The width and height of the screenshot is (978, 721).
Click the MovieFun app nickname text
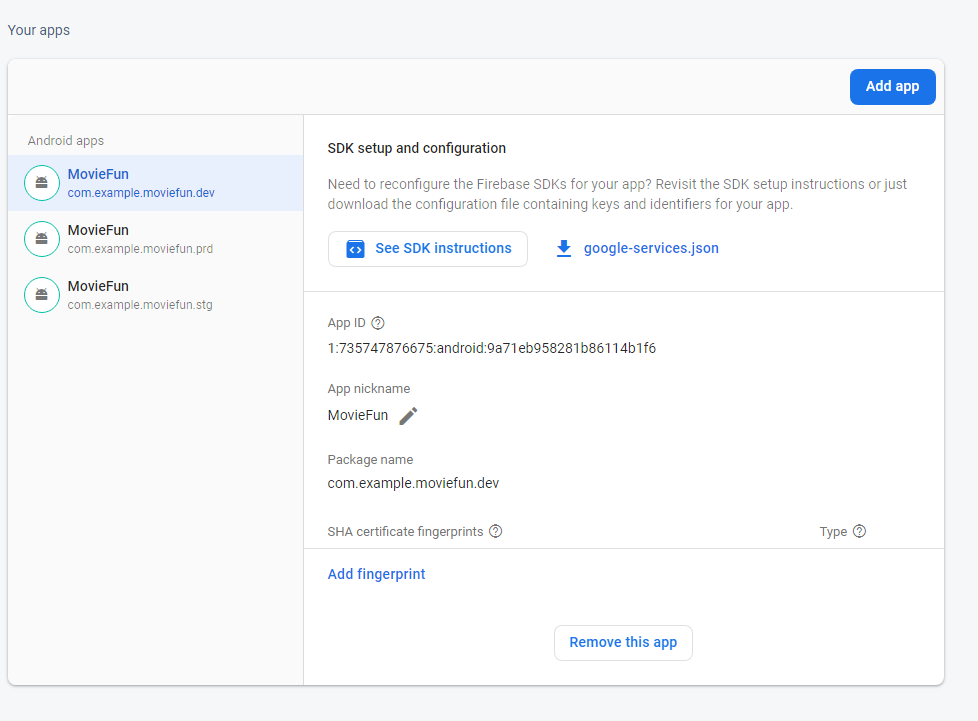(357, 415)
